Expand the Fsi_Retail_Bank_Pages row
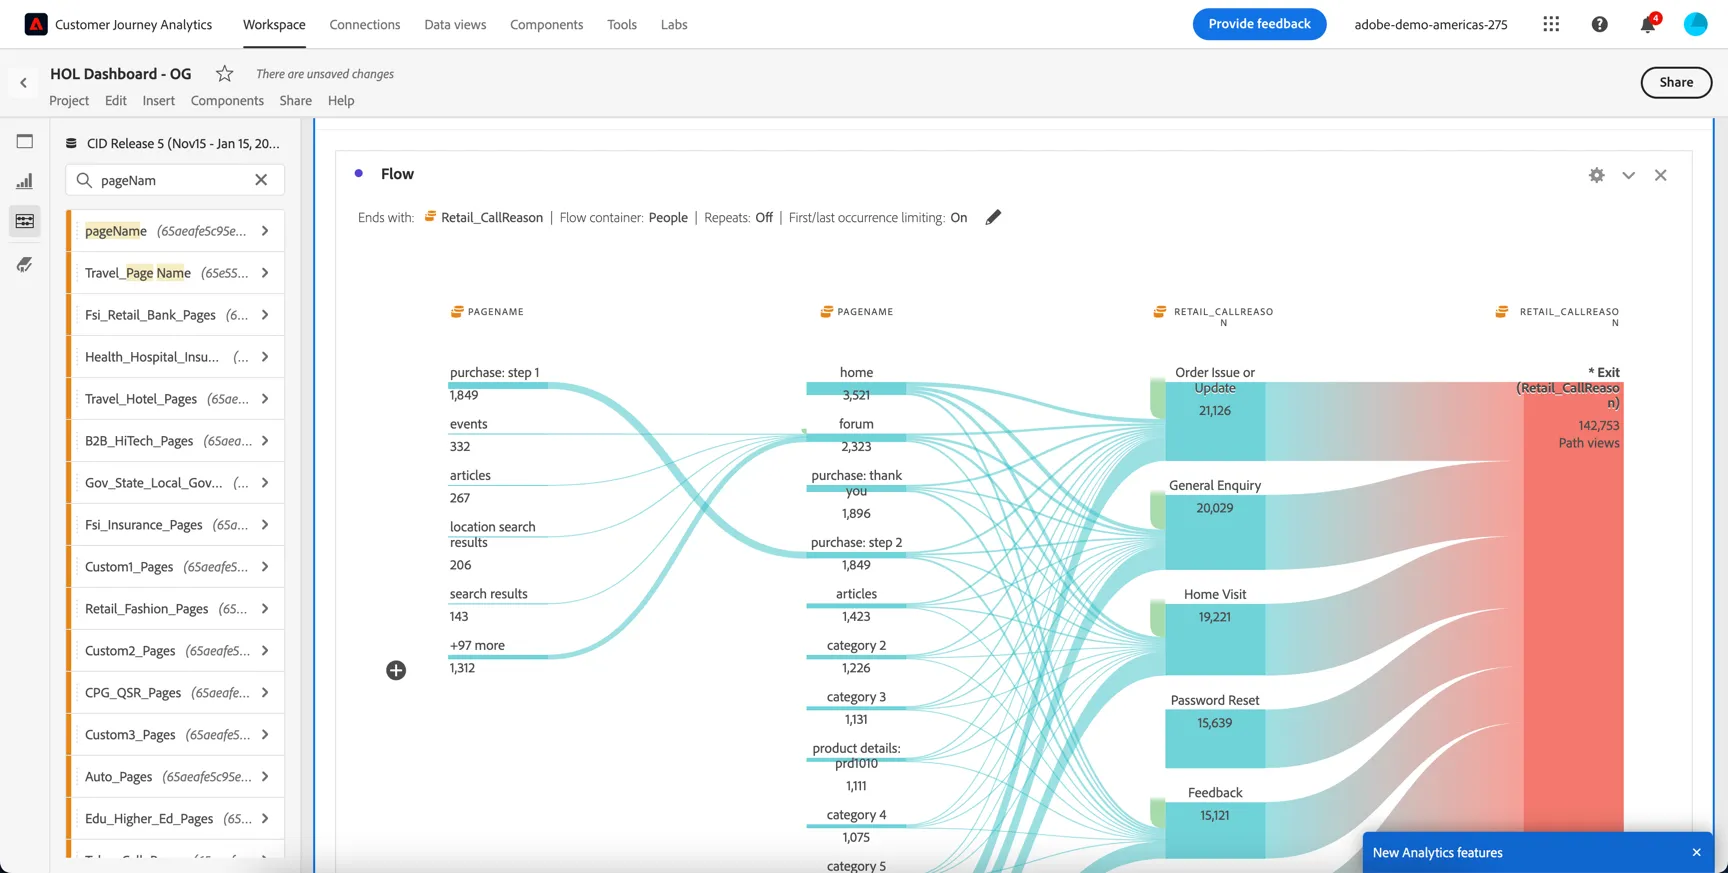Image resolution: width=1728 pixels, height=873 pixels. (265, 315)
